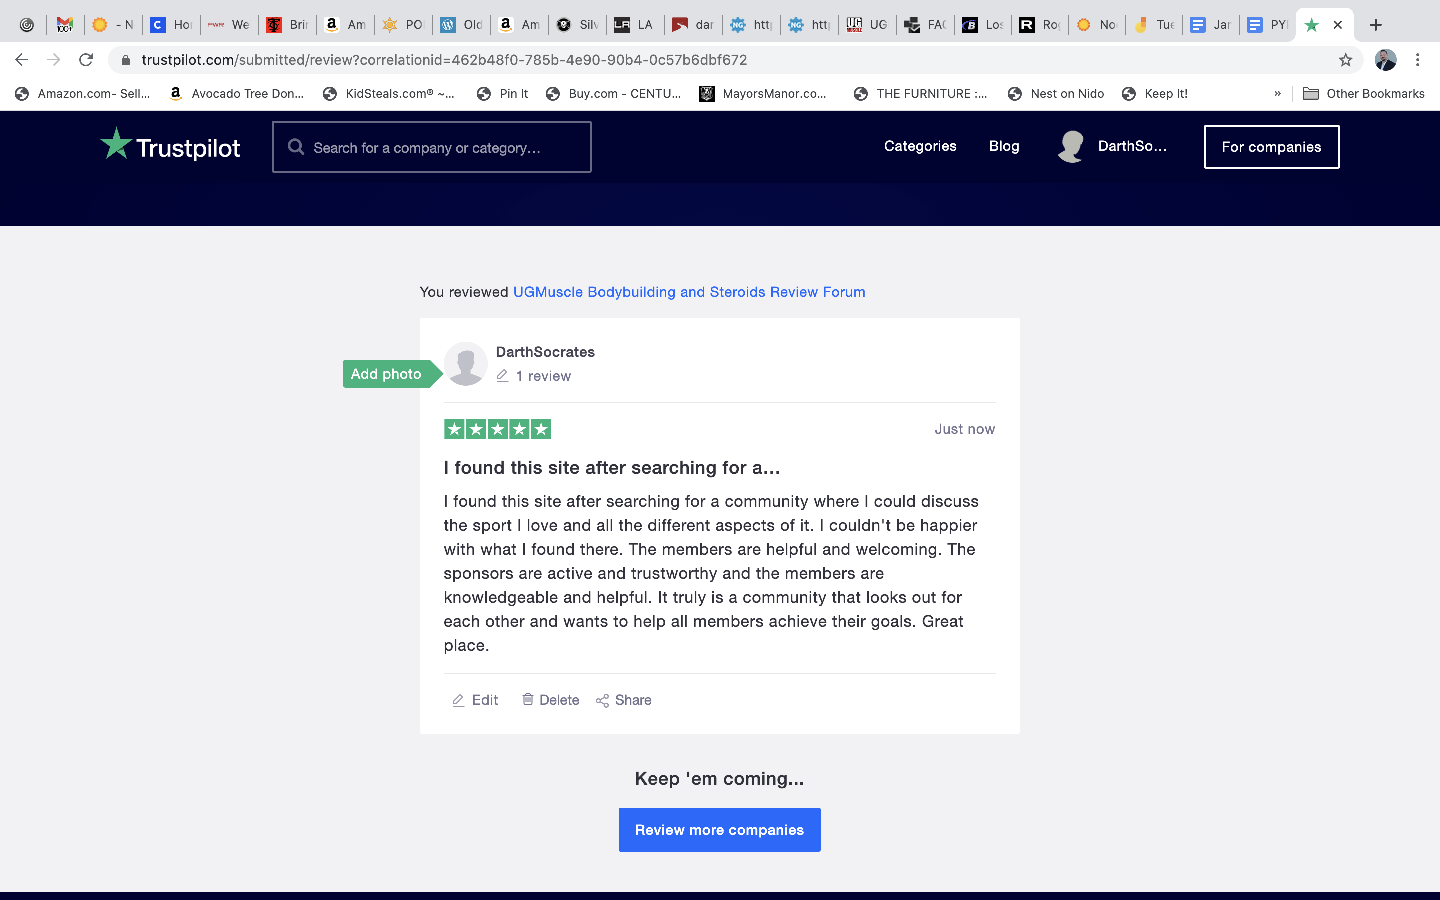
Task: Click the Add photo button
Action: (387, 374)
